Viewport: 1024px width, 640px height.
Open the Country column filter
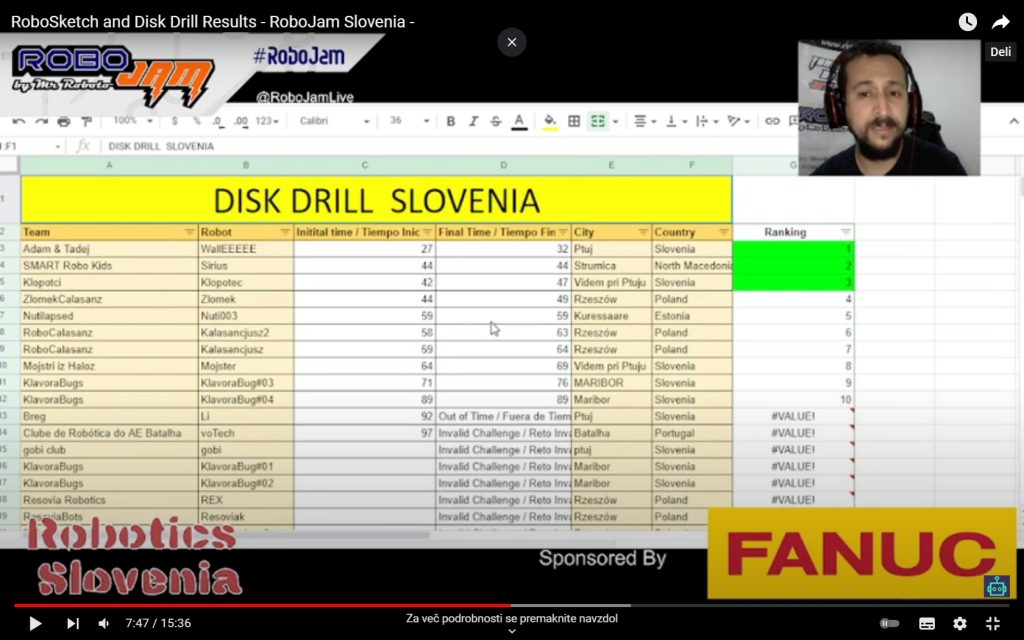[723, 232]
